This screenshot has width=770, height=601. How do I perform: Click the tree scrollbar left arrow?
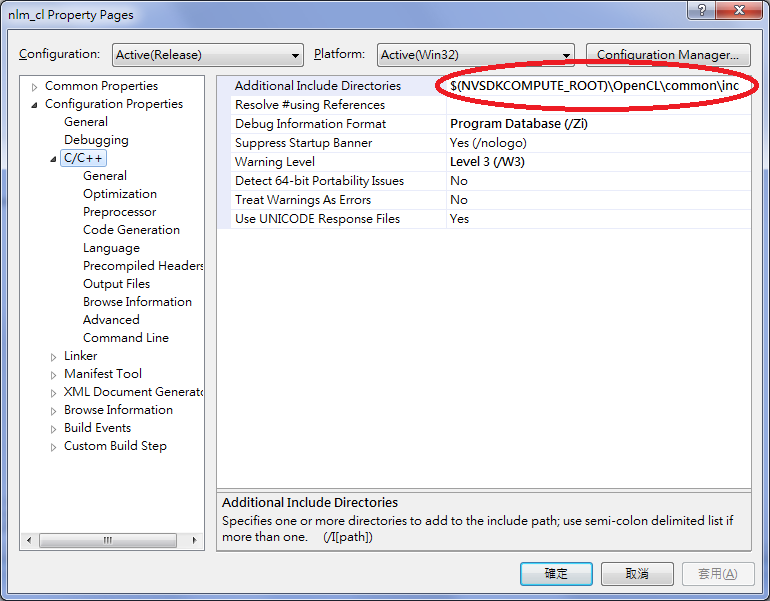pos(29,541)
